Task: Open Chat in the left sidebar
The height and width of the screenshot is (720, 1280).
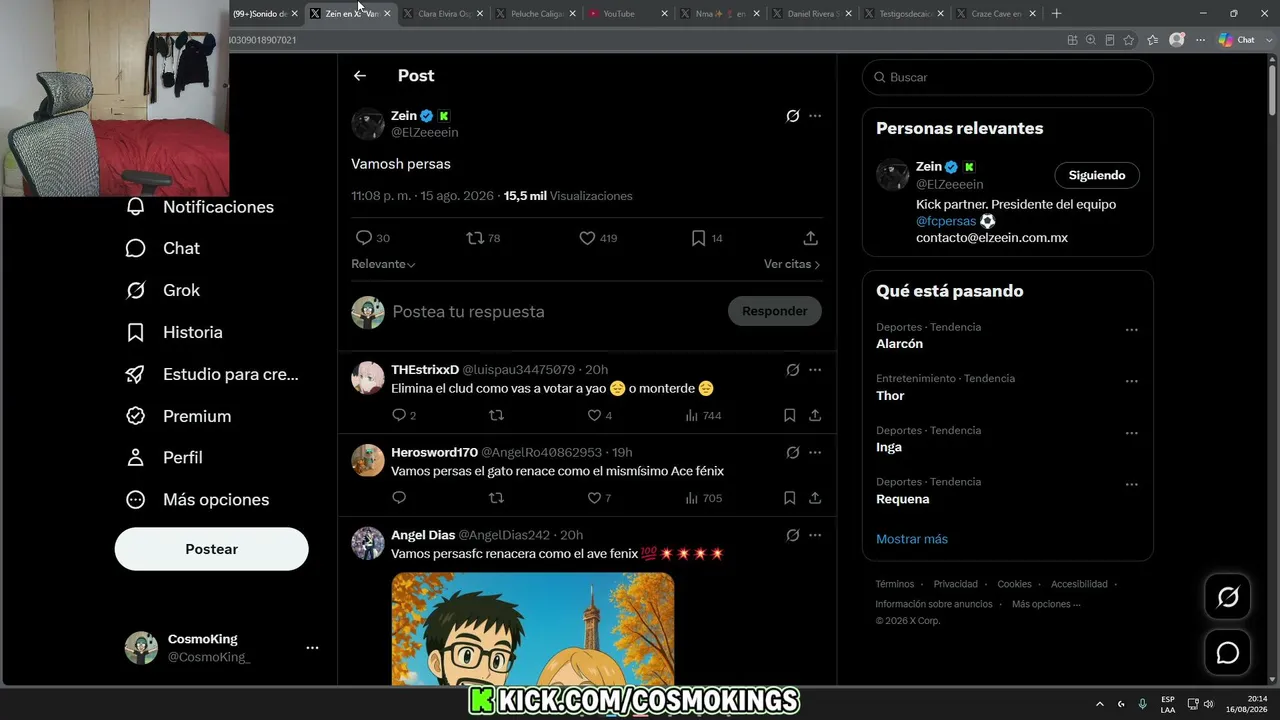Action: [x=163, y=248]
